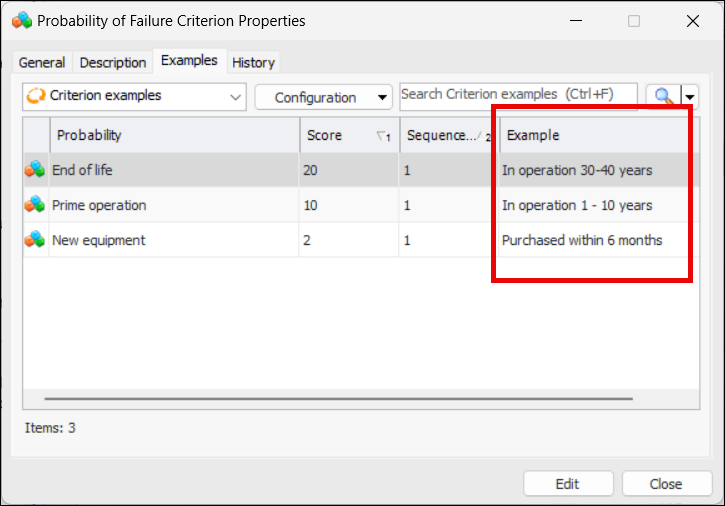Switch to the General tab

(42, 62)
